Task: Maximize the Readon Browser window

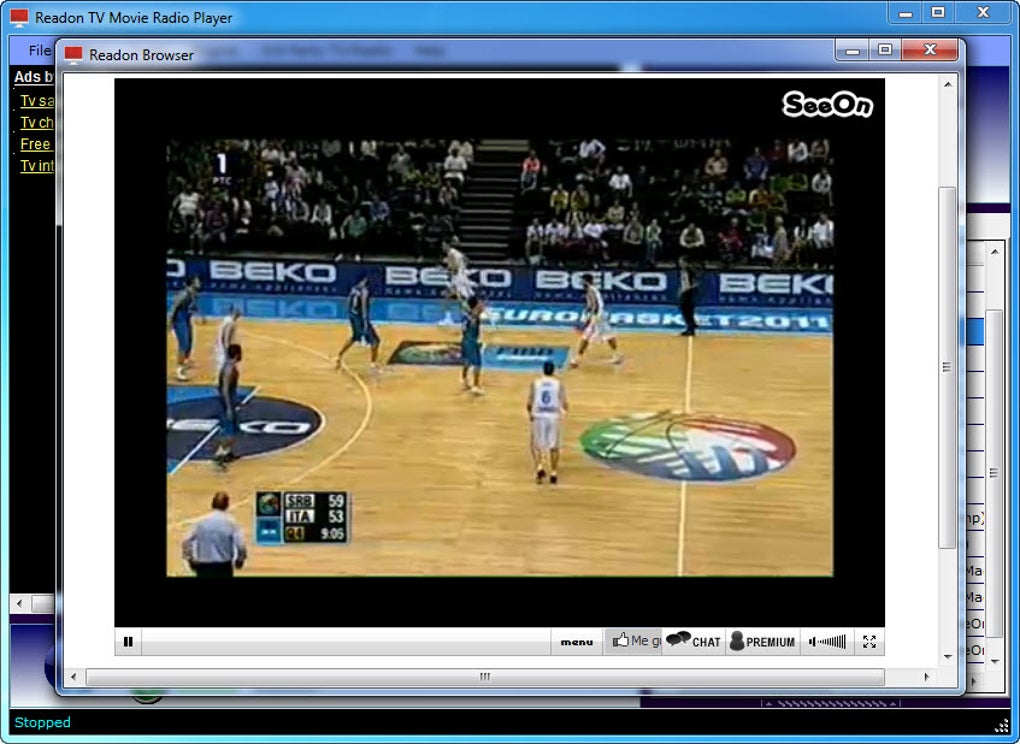Action: [885, 49]
